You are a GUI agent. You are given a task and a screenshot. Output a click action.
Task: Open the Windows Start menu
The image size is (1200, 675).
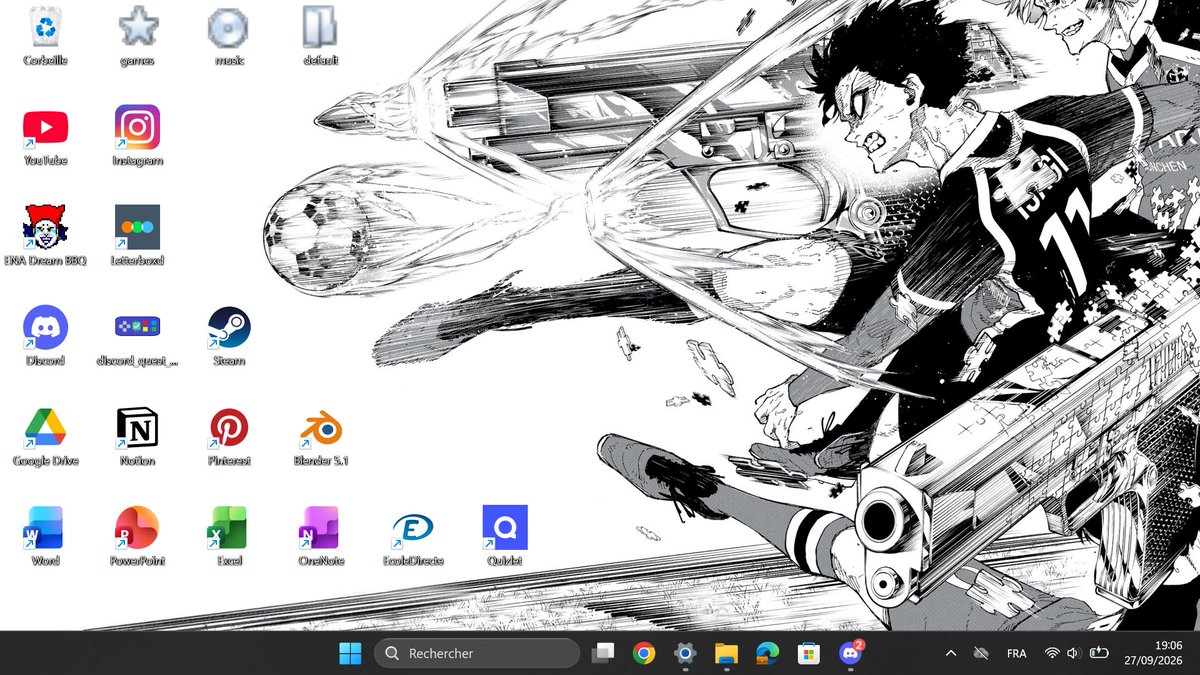pos(350,653)
